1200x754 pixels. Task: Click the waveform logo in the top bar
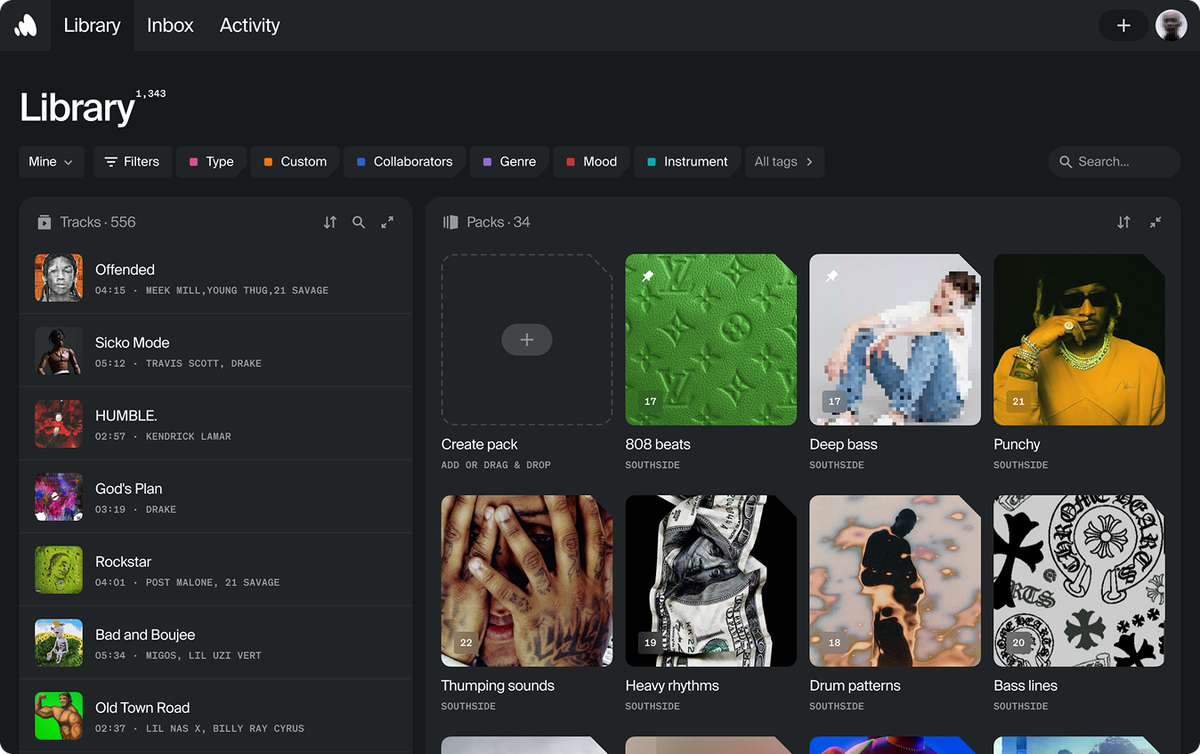click(x=23, y=24)
